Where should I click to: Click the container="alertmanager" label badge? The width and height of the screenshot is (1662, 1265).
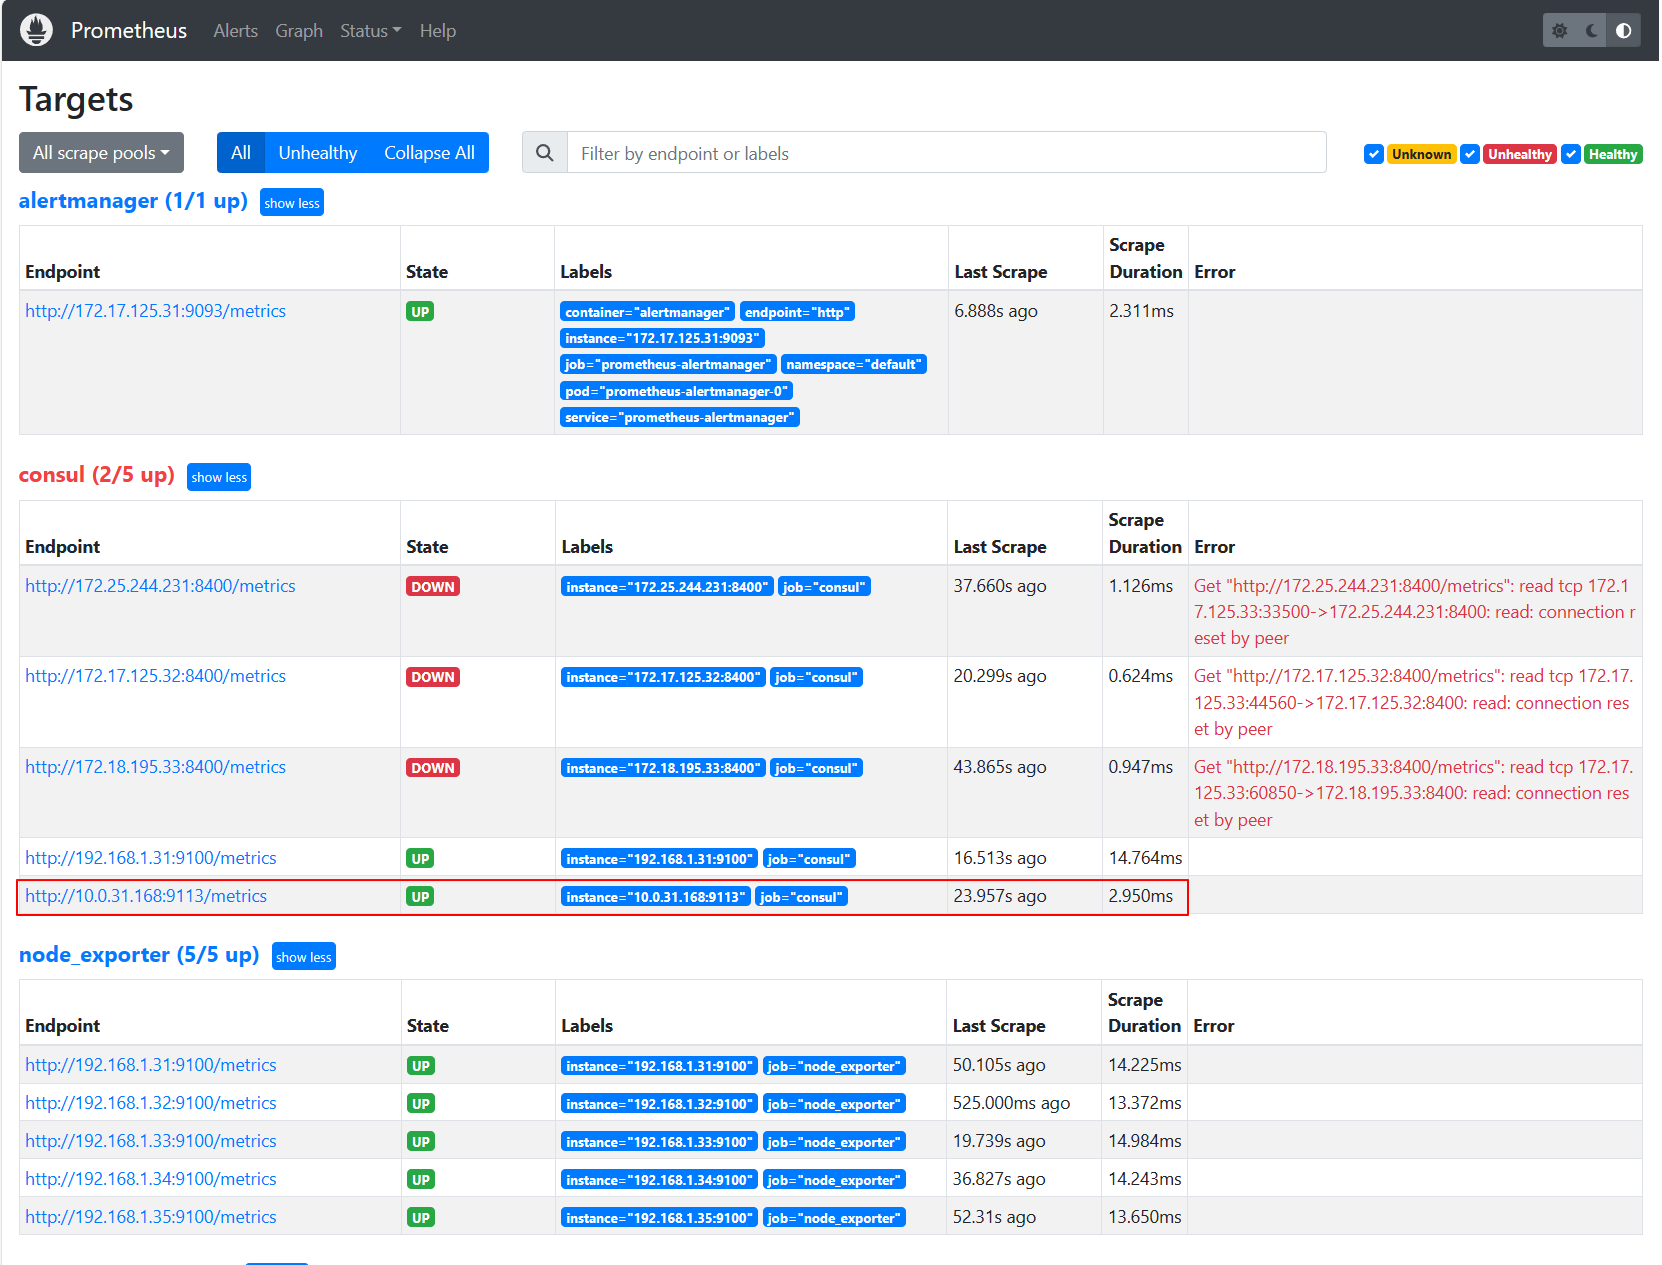[x=647, y=312]
